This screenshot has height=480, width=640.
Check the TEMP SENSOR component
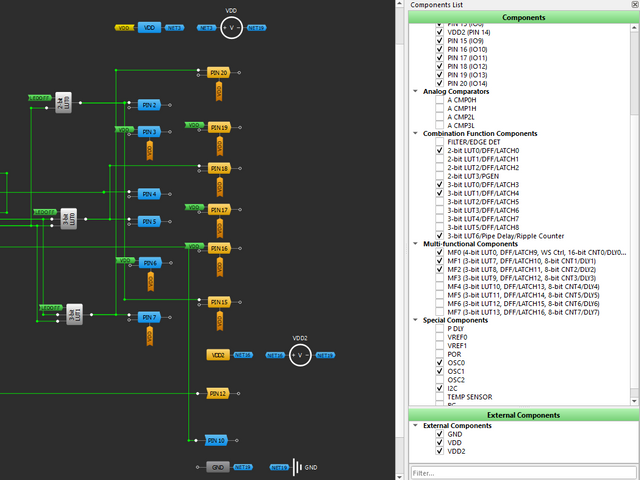pos(440,397)
